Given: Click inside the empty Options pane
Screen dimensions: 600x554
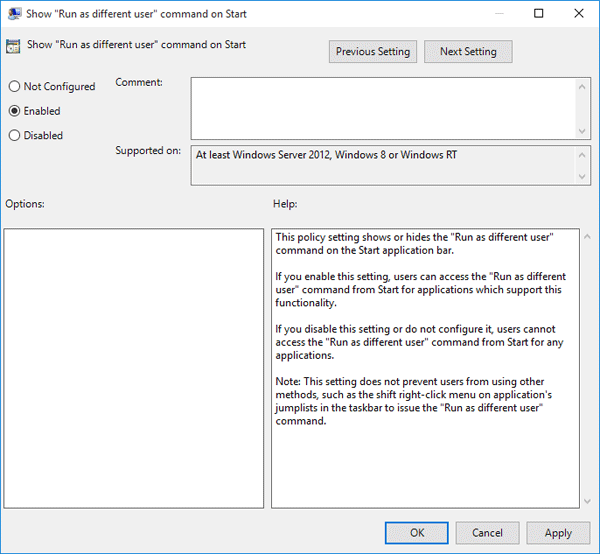Looking at the screenshot, I should point(134,367).
